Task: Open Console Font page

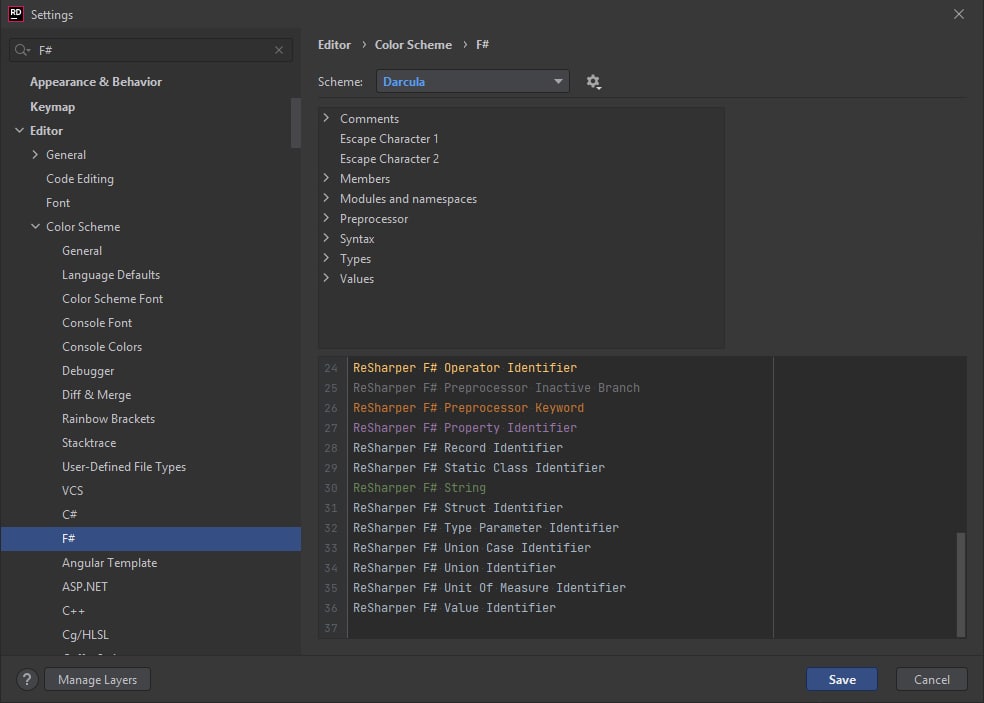Action: (97, 323)
